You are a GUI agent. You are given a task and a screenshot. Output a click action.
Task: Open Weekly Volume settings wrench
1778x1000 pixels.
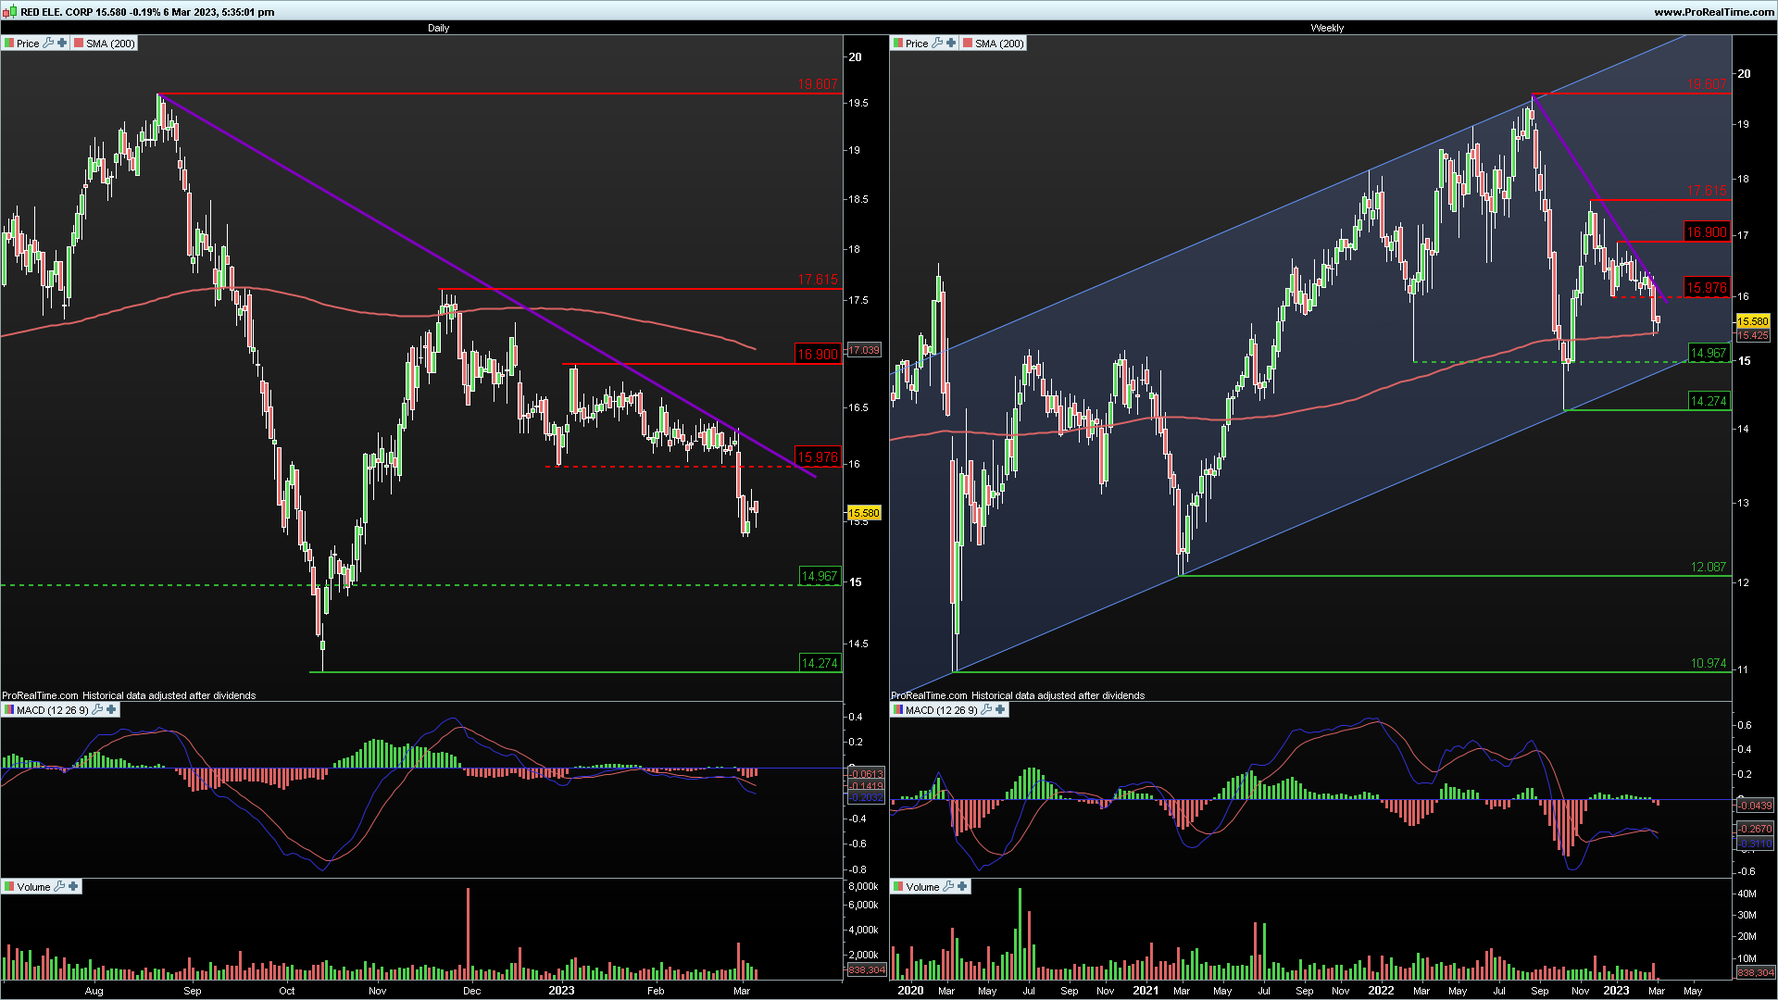[948, 886]
